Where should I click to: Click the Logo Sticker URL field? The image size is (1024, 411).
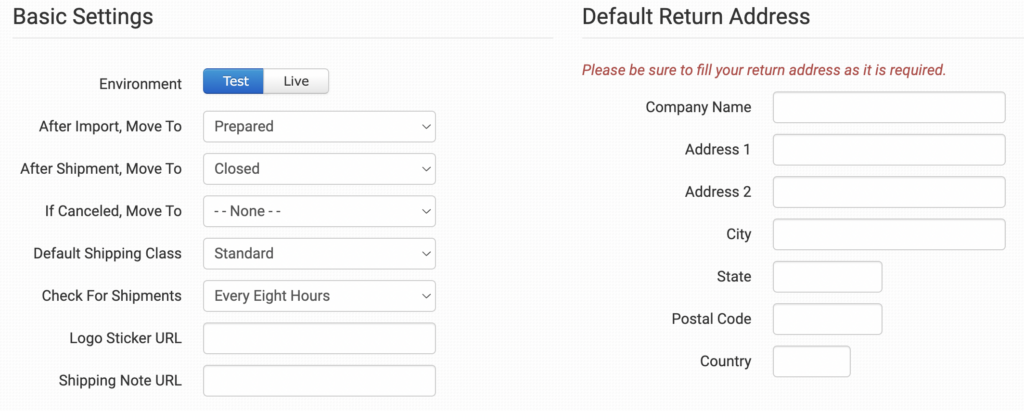coord(319,339)
